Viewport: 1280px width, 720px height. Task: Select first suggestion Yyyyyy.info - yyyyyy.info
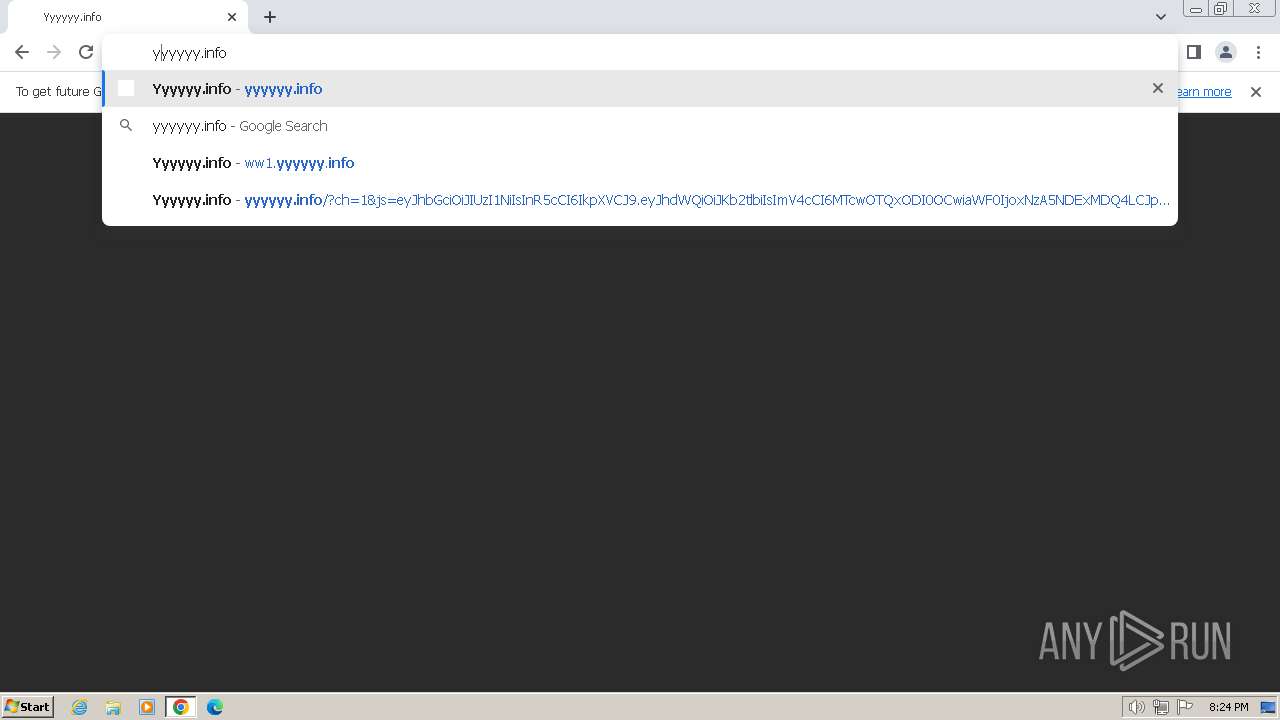(x=640, y=89)
